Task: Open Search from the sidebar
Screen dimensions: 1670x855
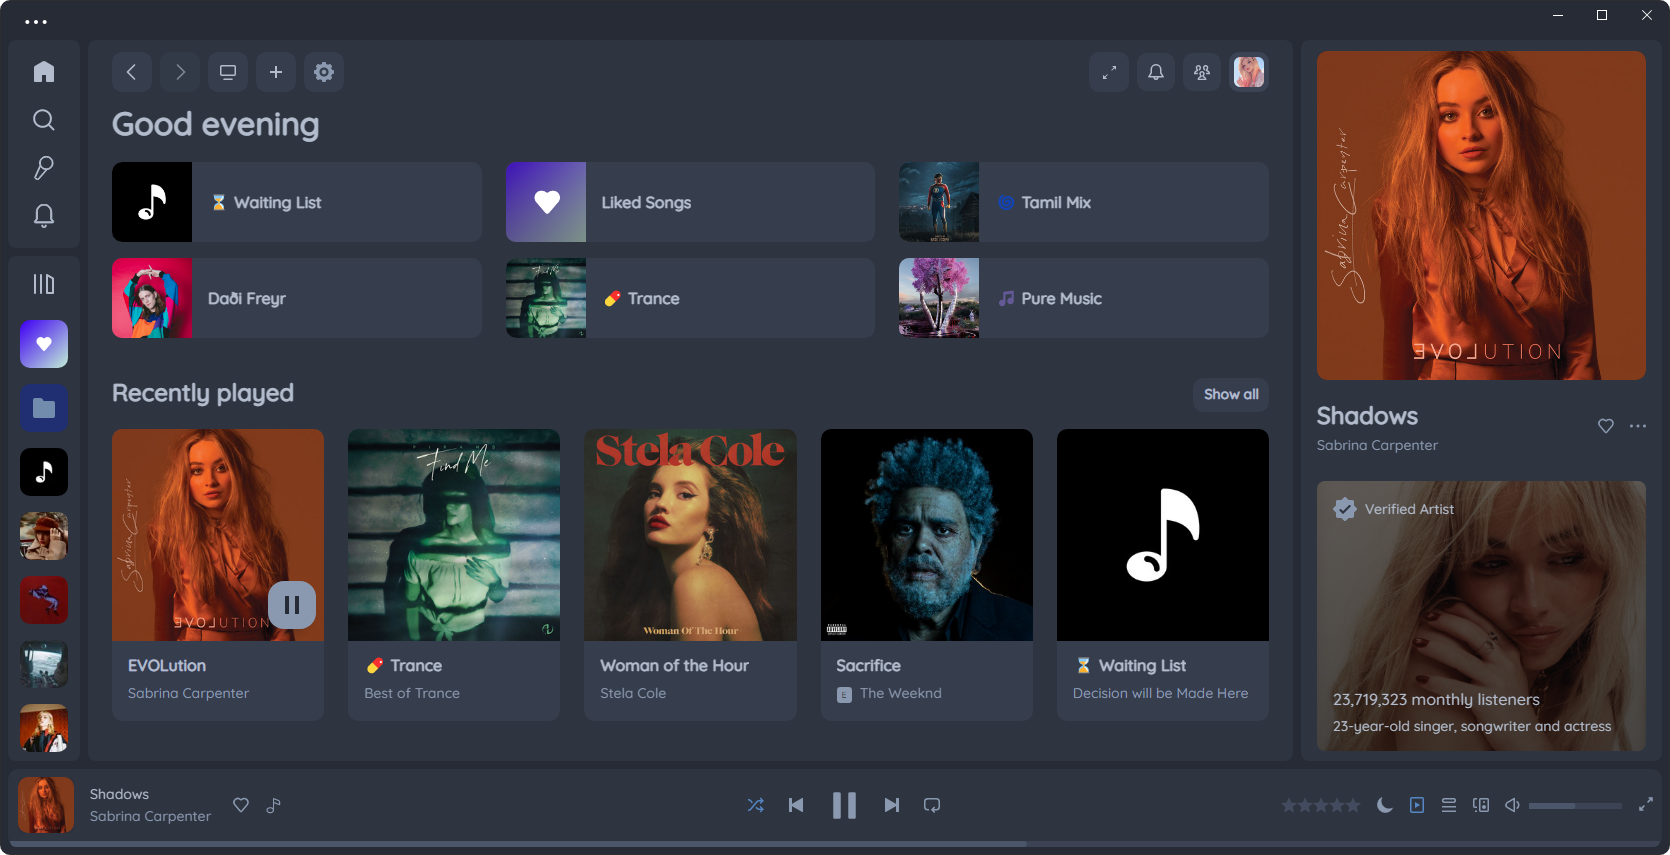Action: tap(44, 120)
